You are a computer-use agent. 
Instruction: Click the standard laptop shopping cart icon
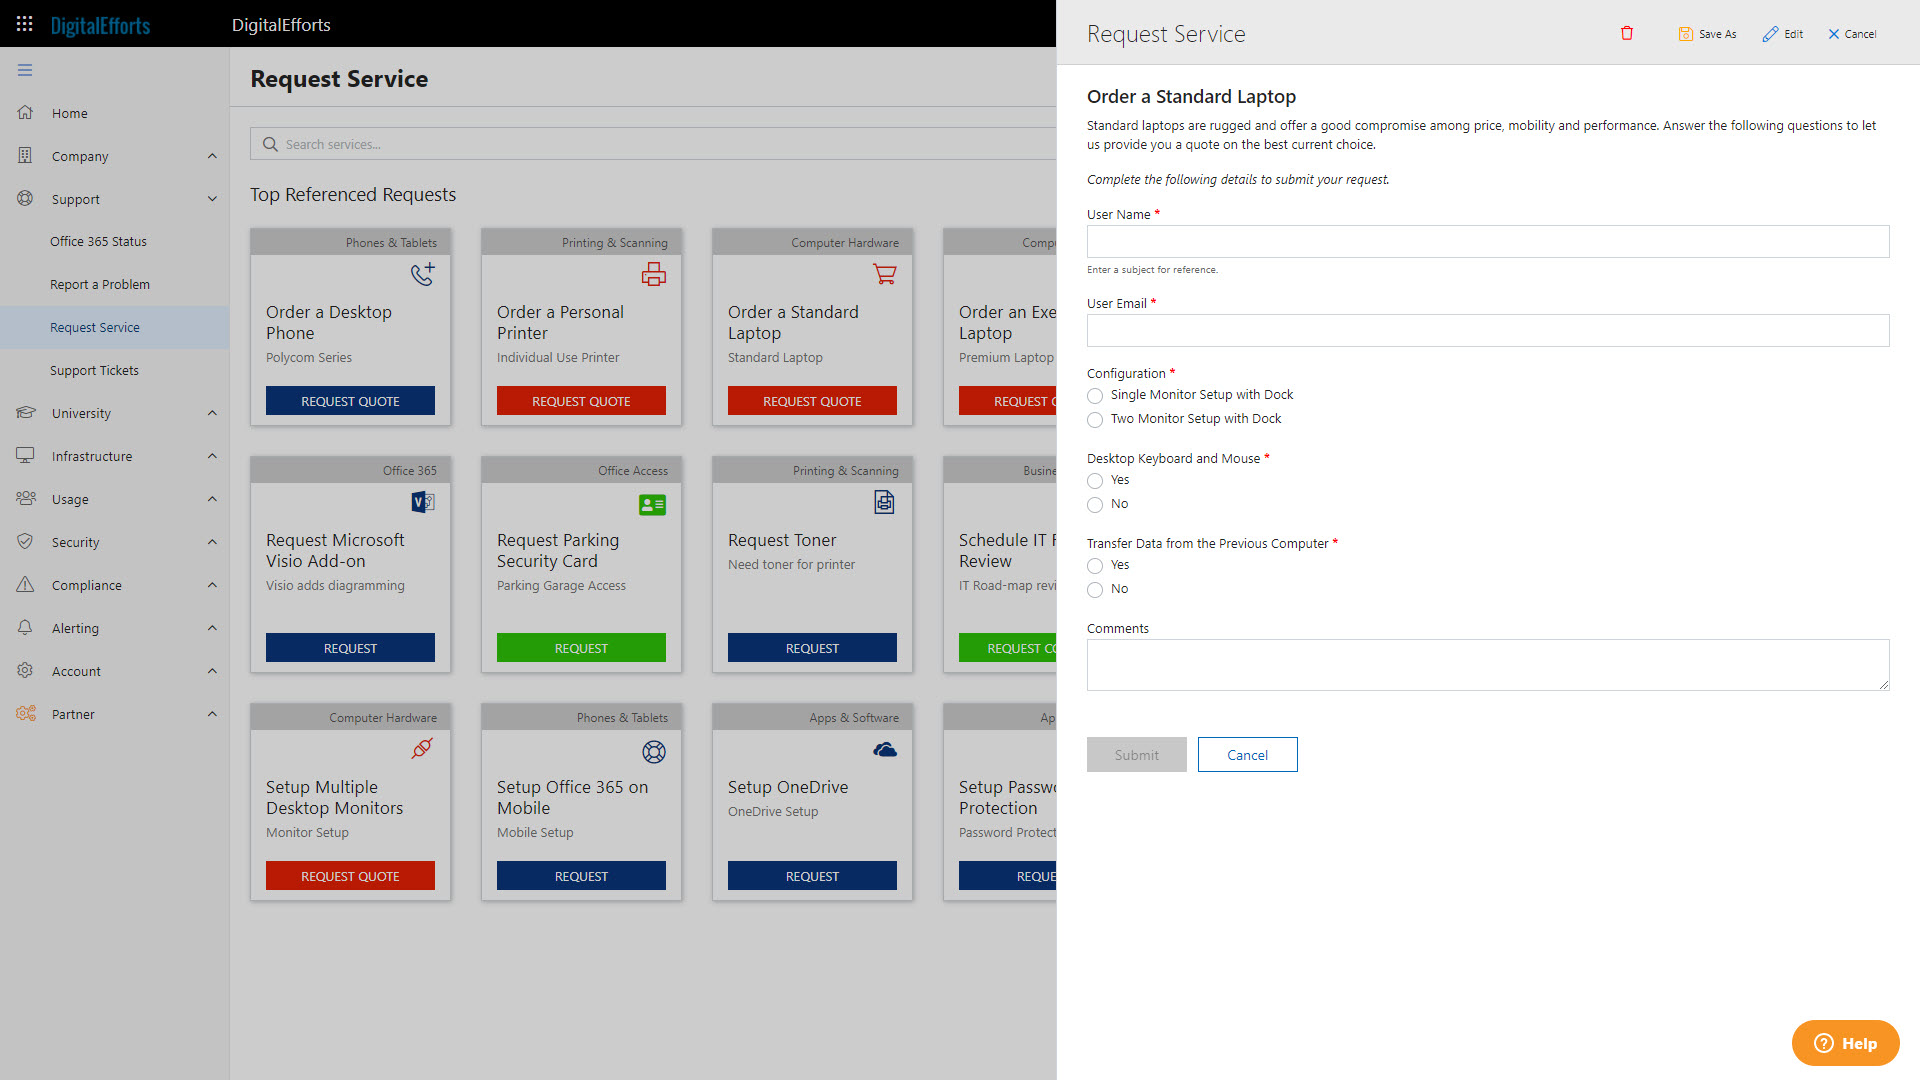(884, 274)
